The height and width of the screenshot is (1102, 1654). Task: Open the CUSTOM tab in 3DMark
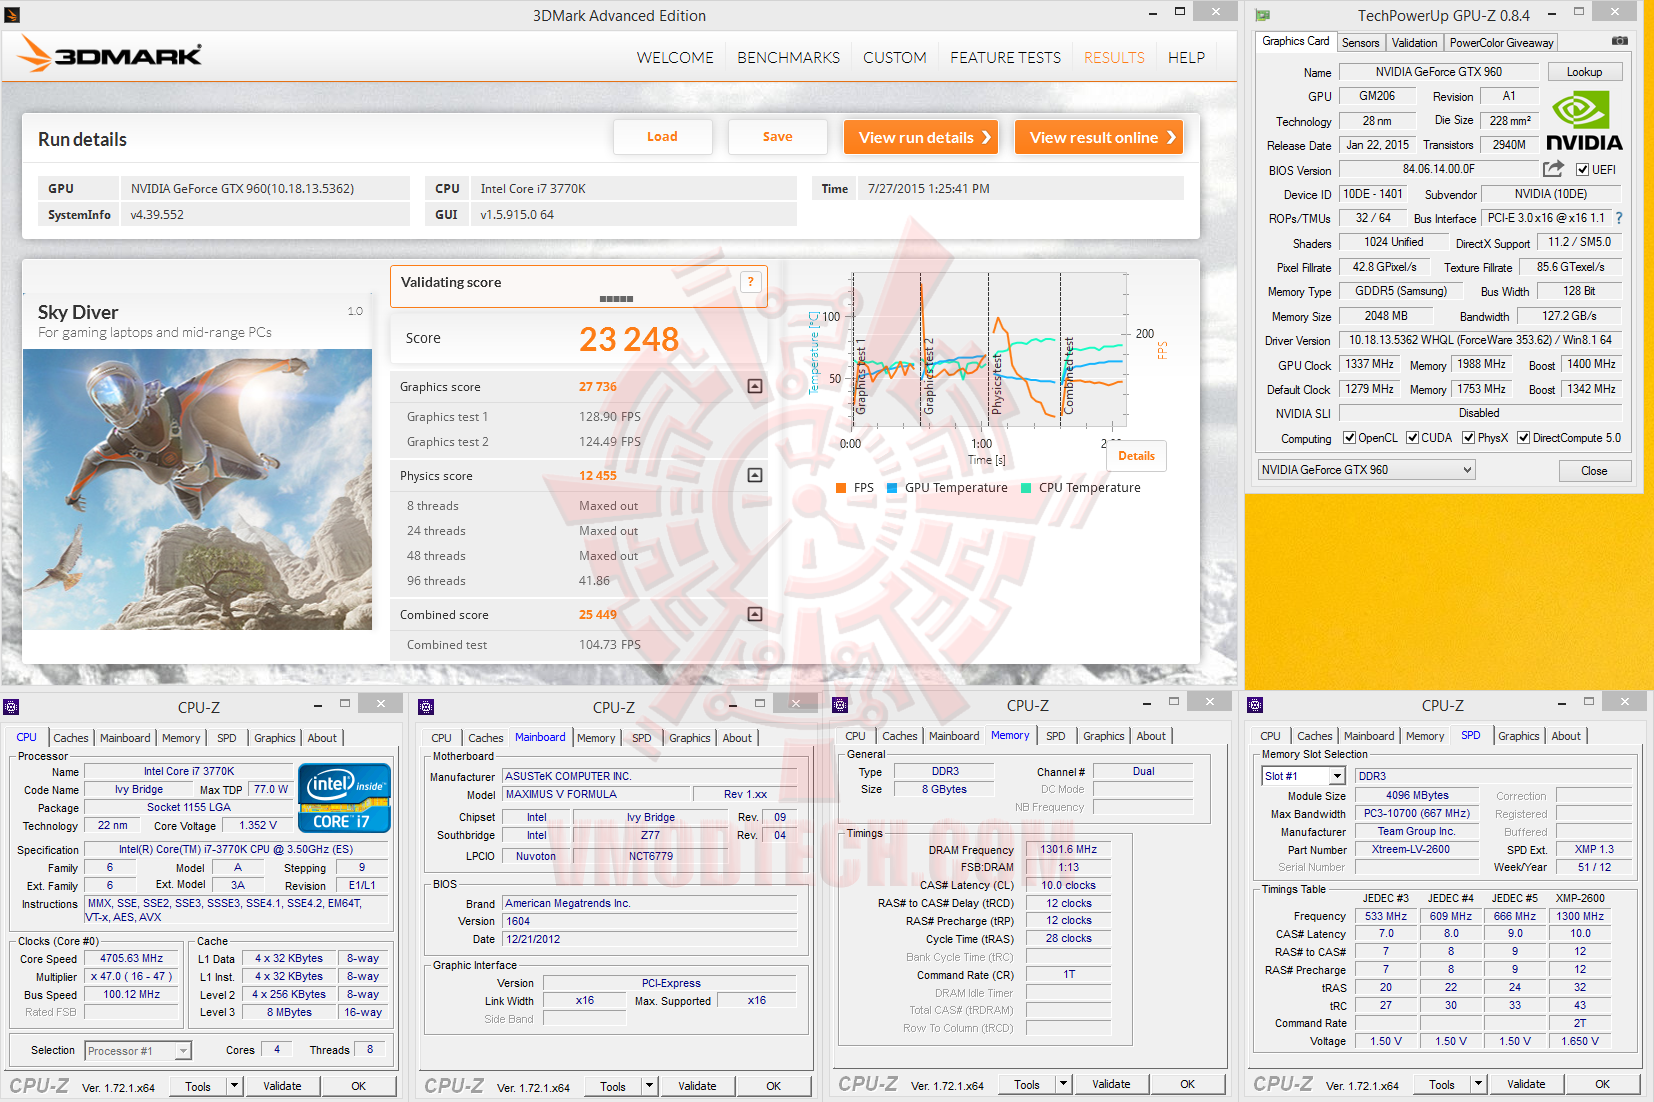point(894,58)
